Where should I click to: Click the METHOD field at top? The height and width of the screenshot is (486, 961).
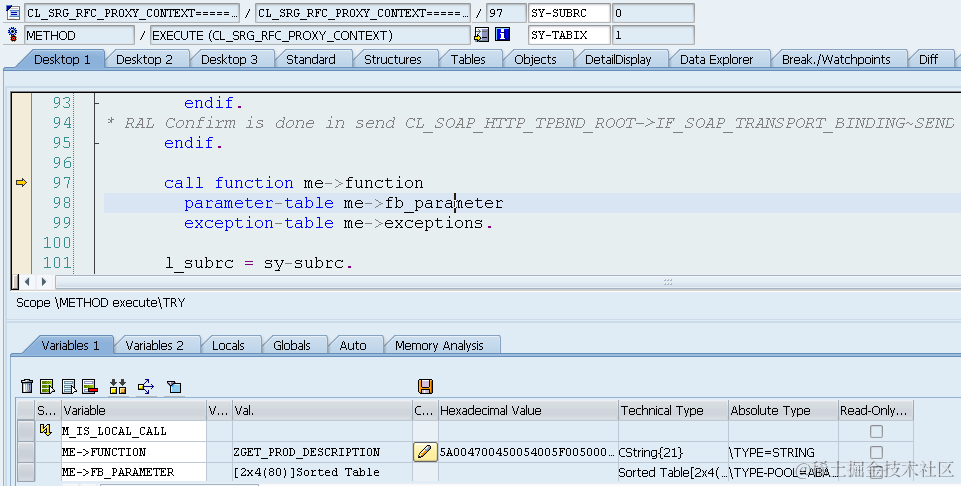click(x=78, y=35)
